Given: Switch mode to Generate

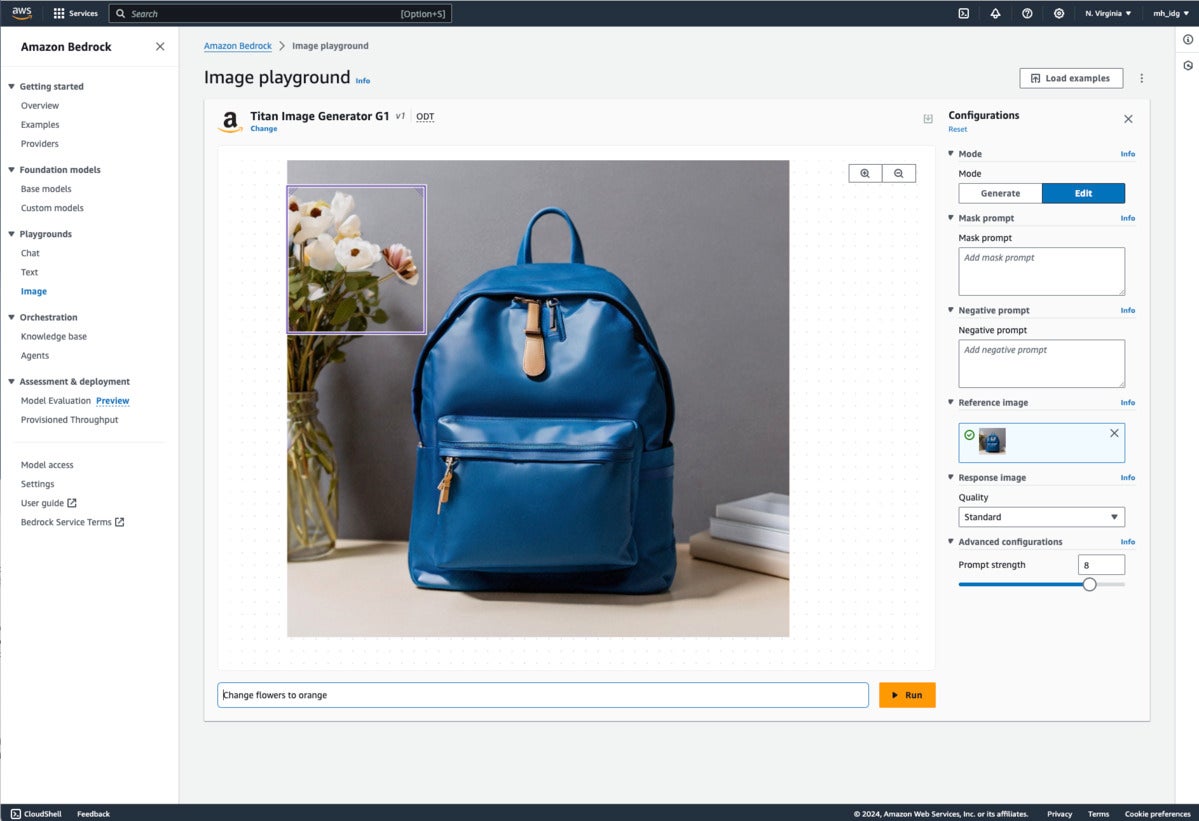Looking at the screenshot, I should pyautogui.click(x=1000, y=193).
